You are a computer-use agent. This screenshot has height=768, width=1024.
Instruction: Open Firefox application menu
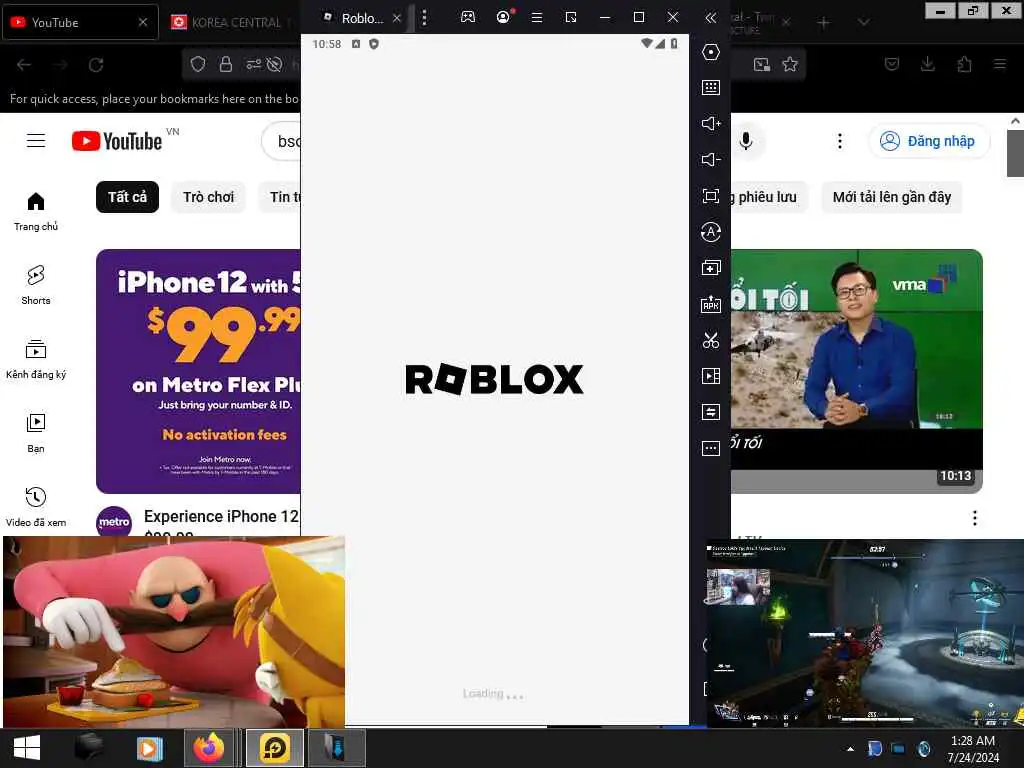click(x=1000, y=64)
